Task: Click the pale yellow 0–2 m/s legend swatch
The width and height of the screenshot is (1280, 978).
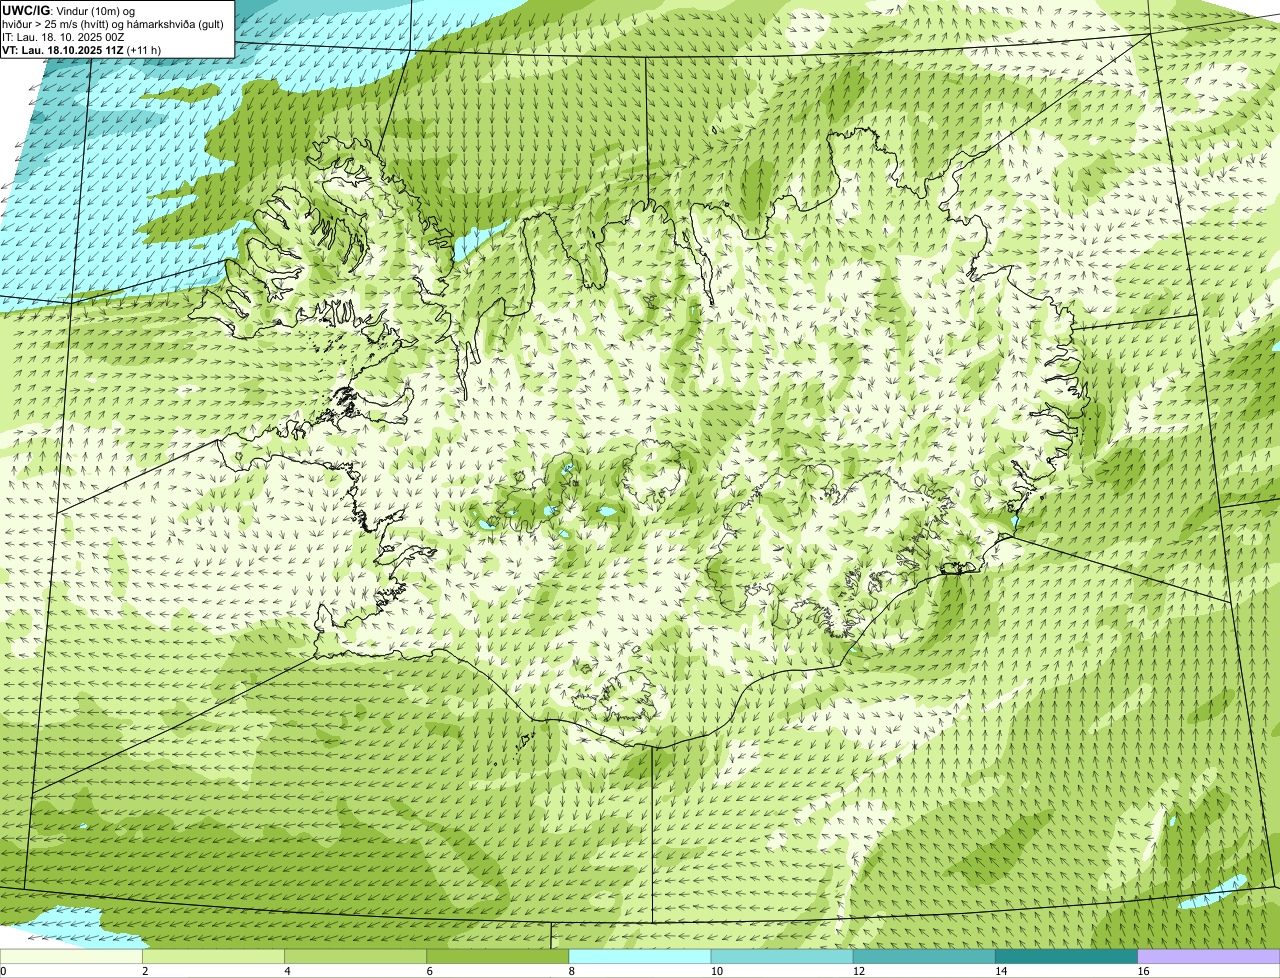Action: (71, 957)
